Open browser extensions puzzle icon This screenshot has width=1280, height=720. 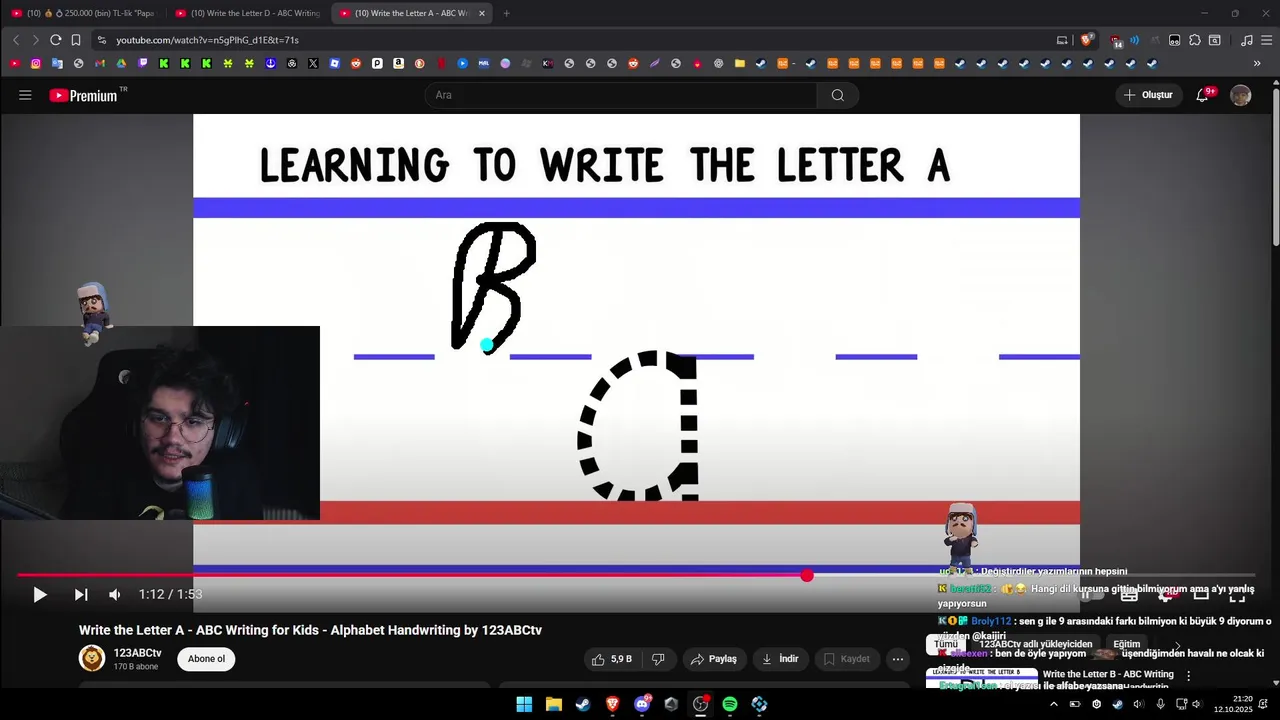[1194, 40]
